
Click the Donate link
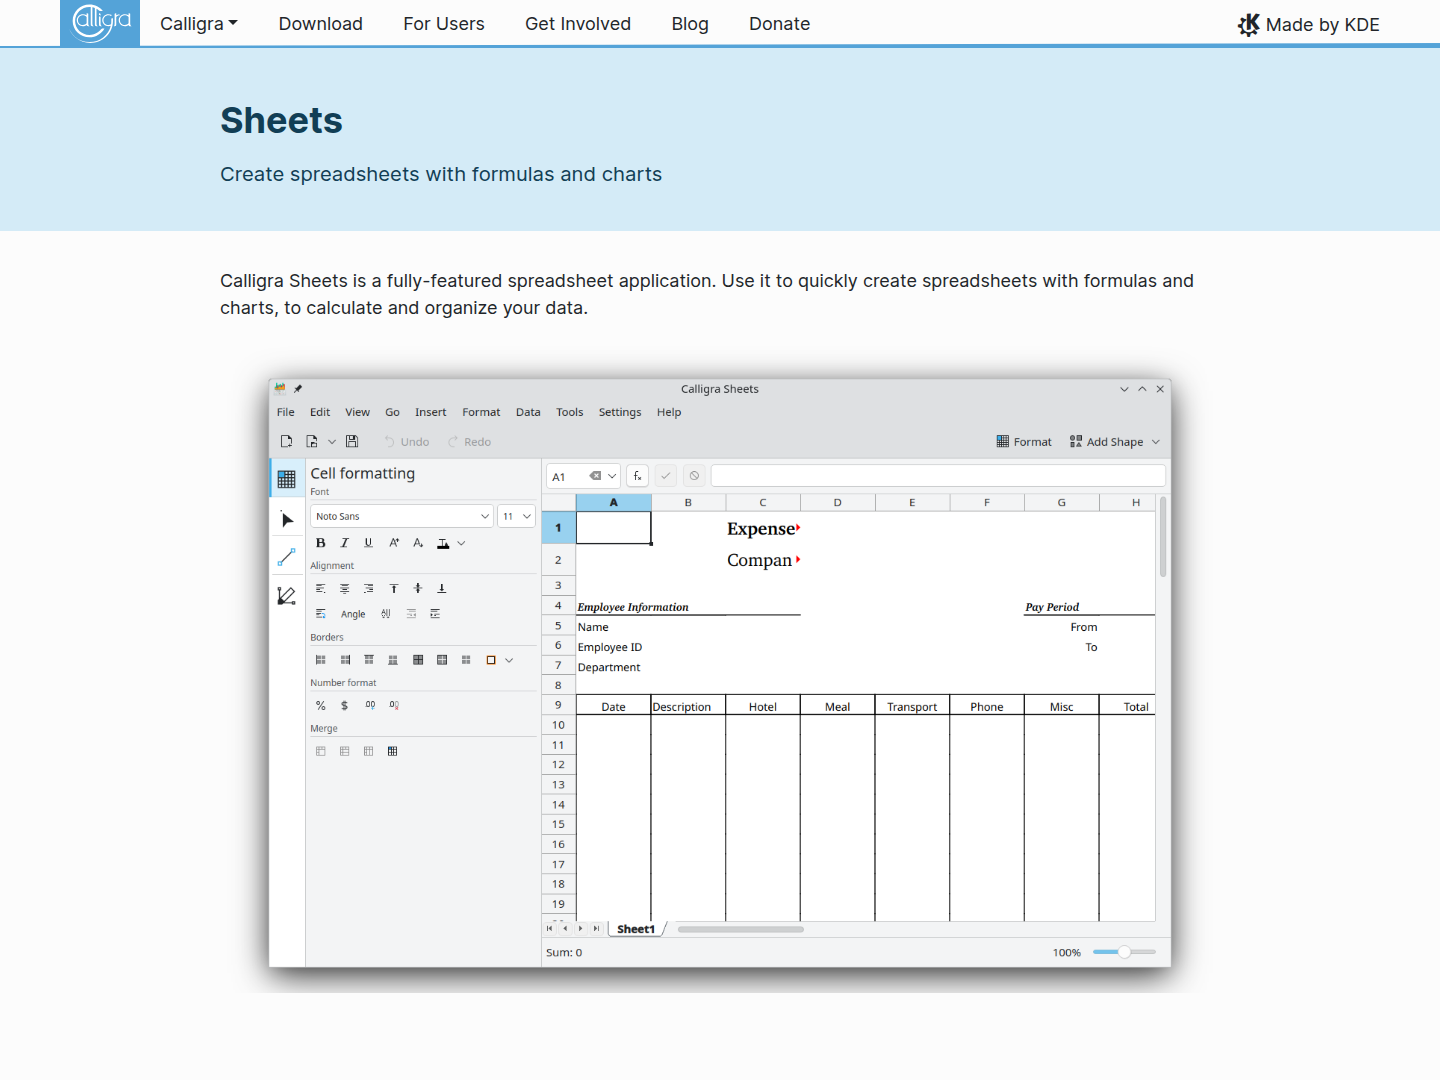tap(780, 24)
